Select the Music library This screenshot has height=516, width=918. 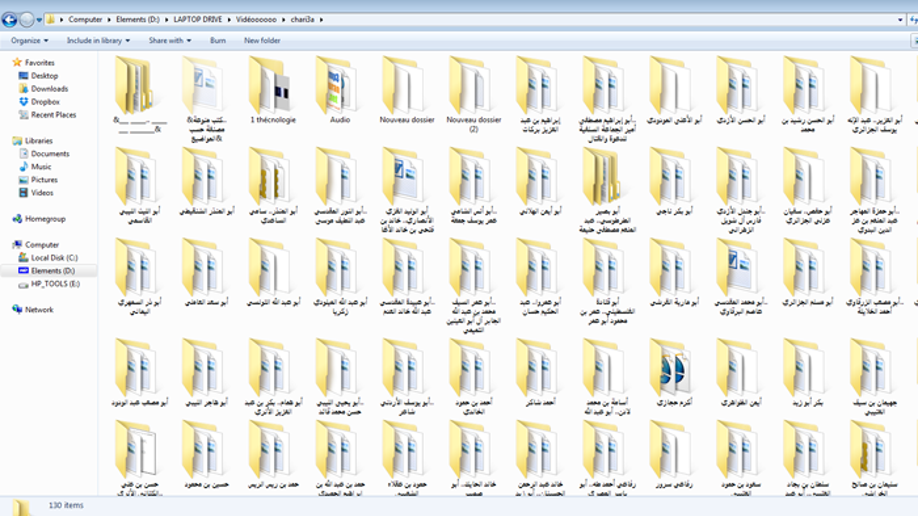(41, 167)
